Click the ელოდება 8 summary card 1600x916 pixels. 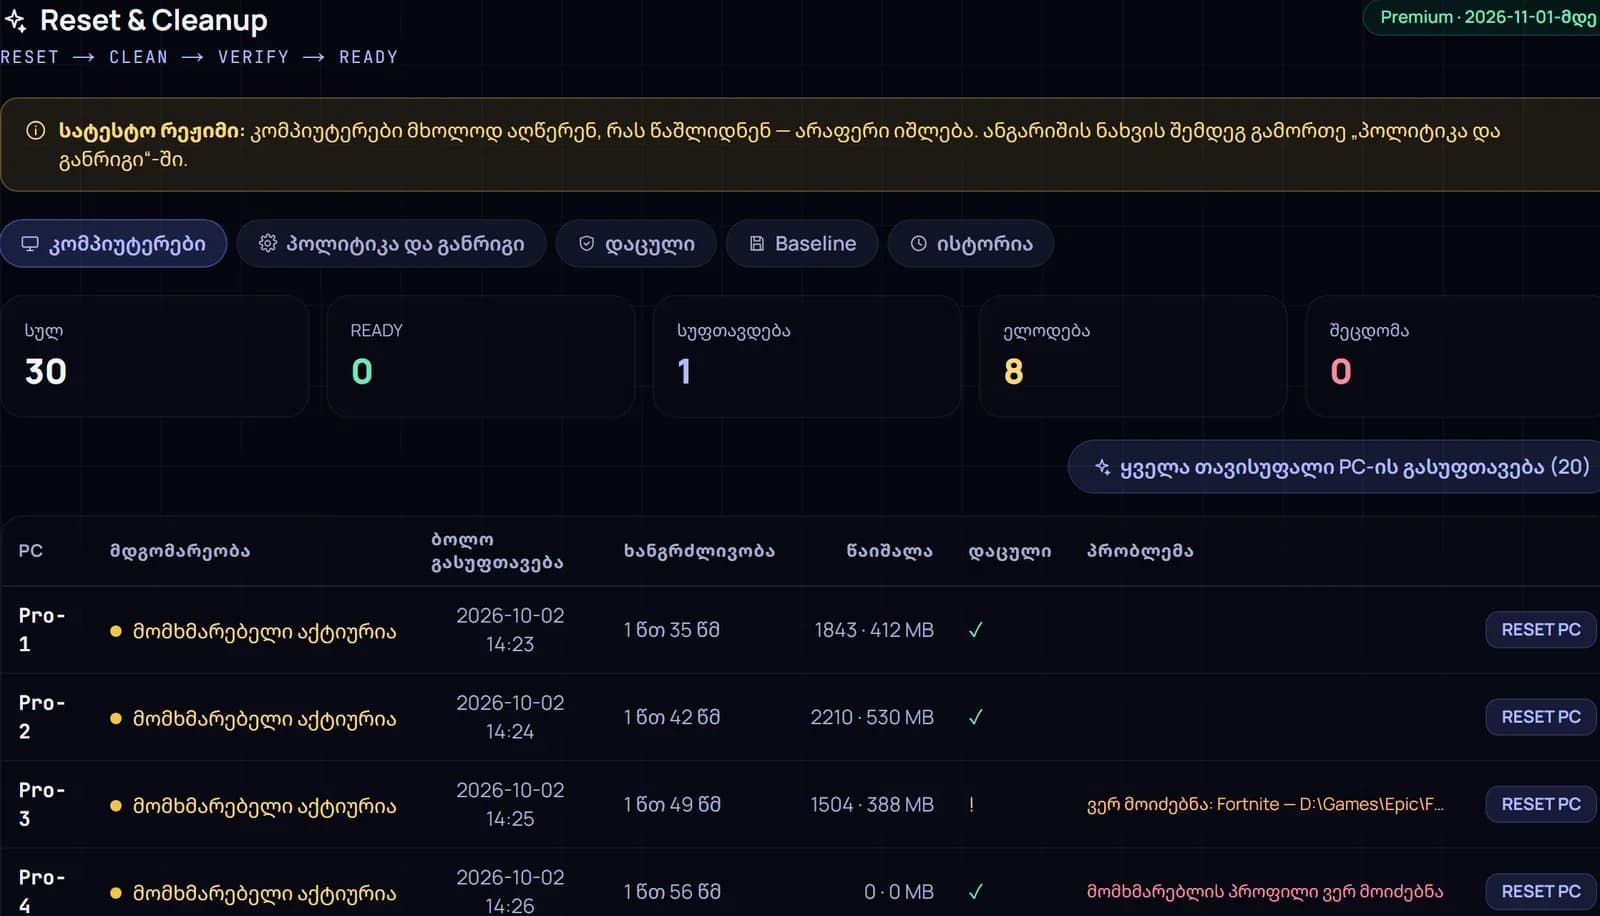pos(1133,356)
